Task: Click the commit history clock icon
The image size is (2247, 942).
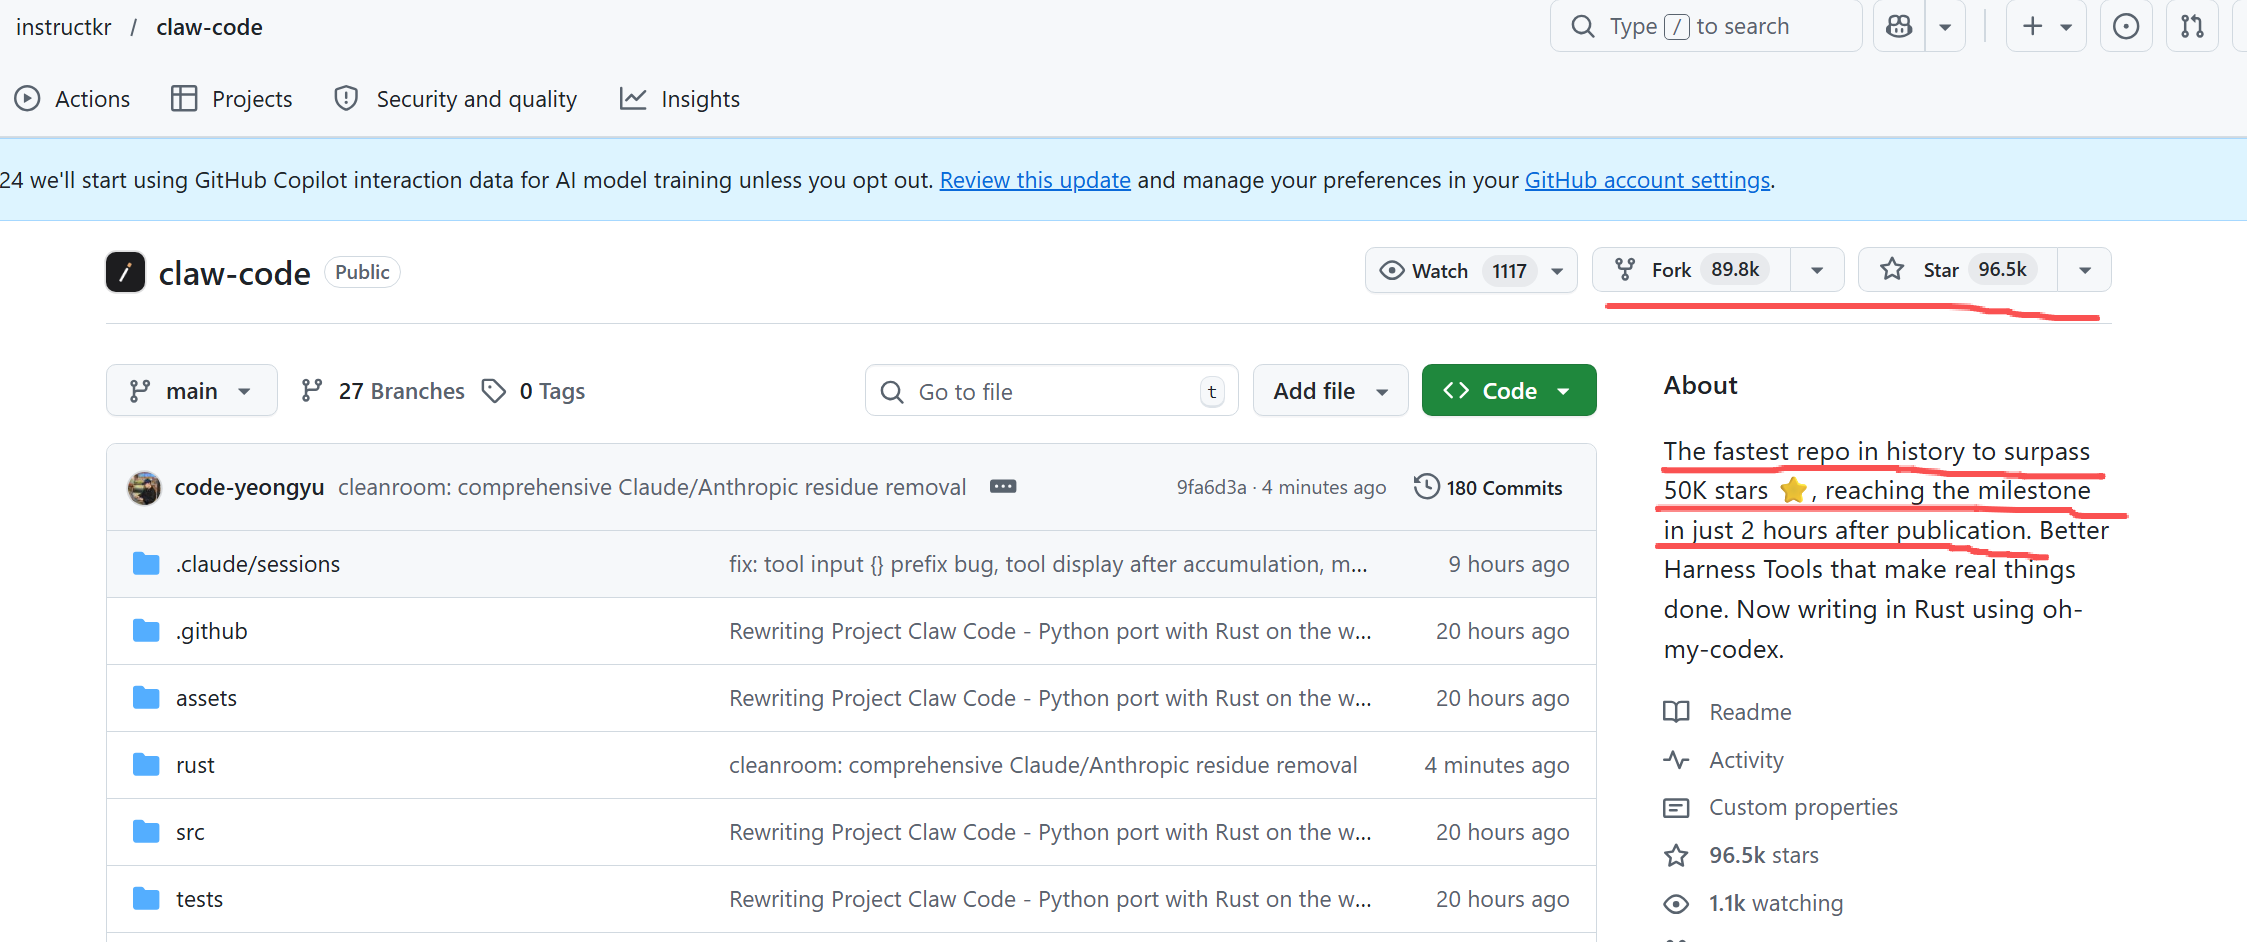Action: point(1427,487)
